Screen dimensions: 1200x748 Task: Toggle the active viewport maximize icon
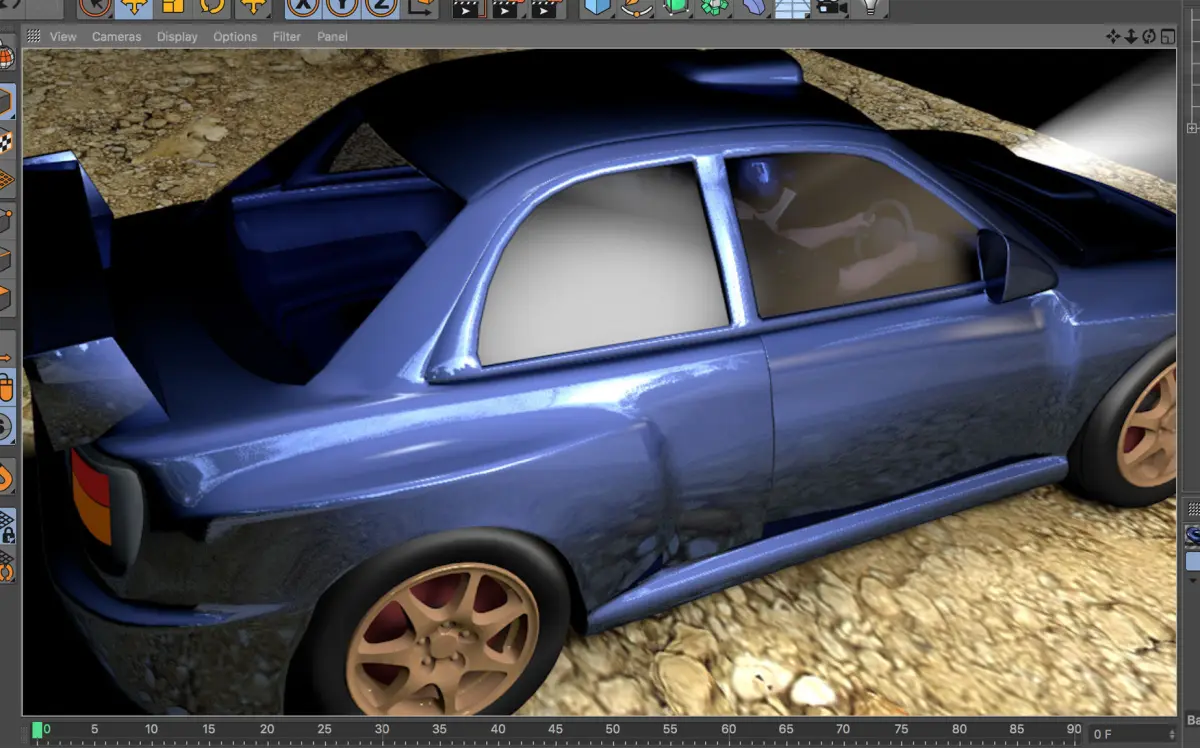[x=1167, y=36]
